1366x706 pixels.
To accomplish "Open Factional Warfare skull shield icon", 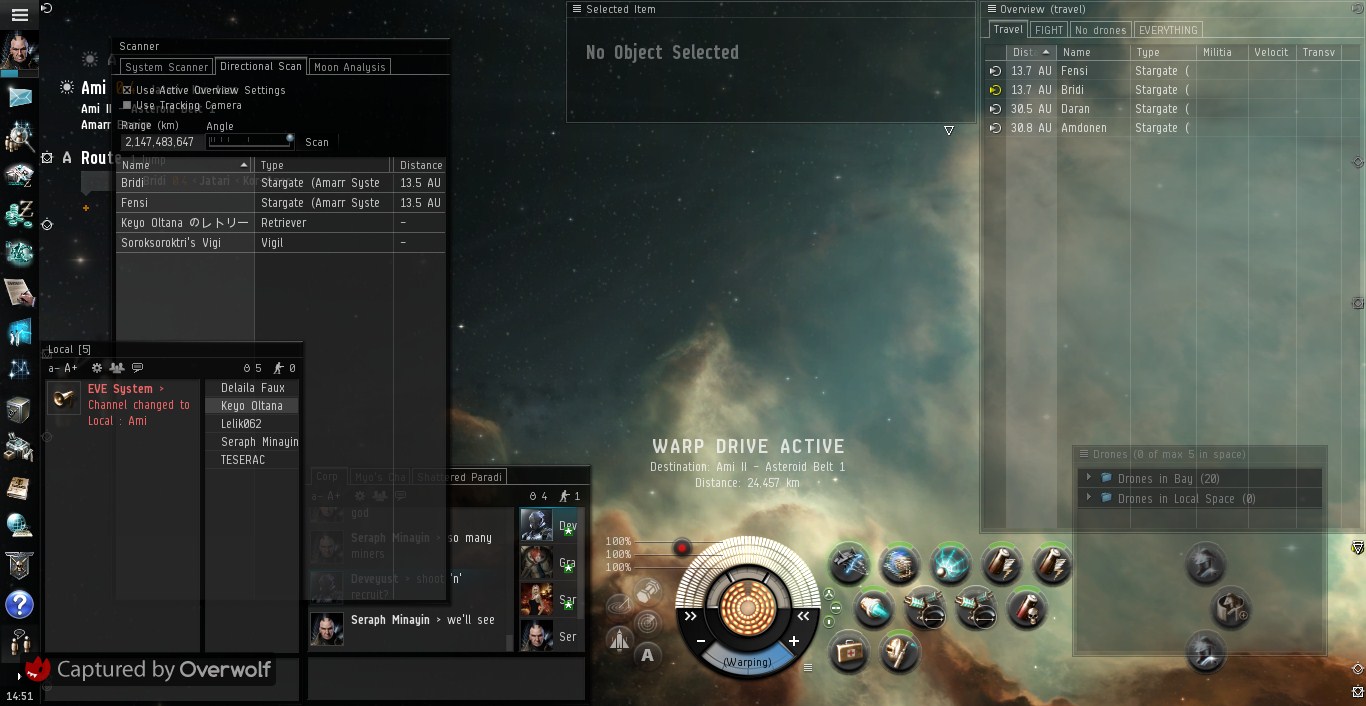I will point(19,564).
